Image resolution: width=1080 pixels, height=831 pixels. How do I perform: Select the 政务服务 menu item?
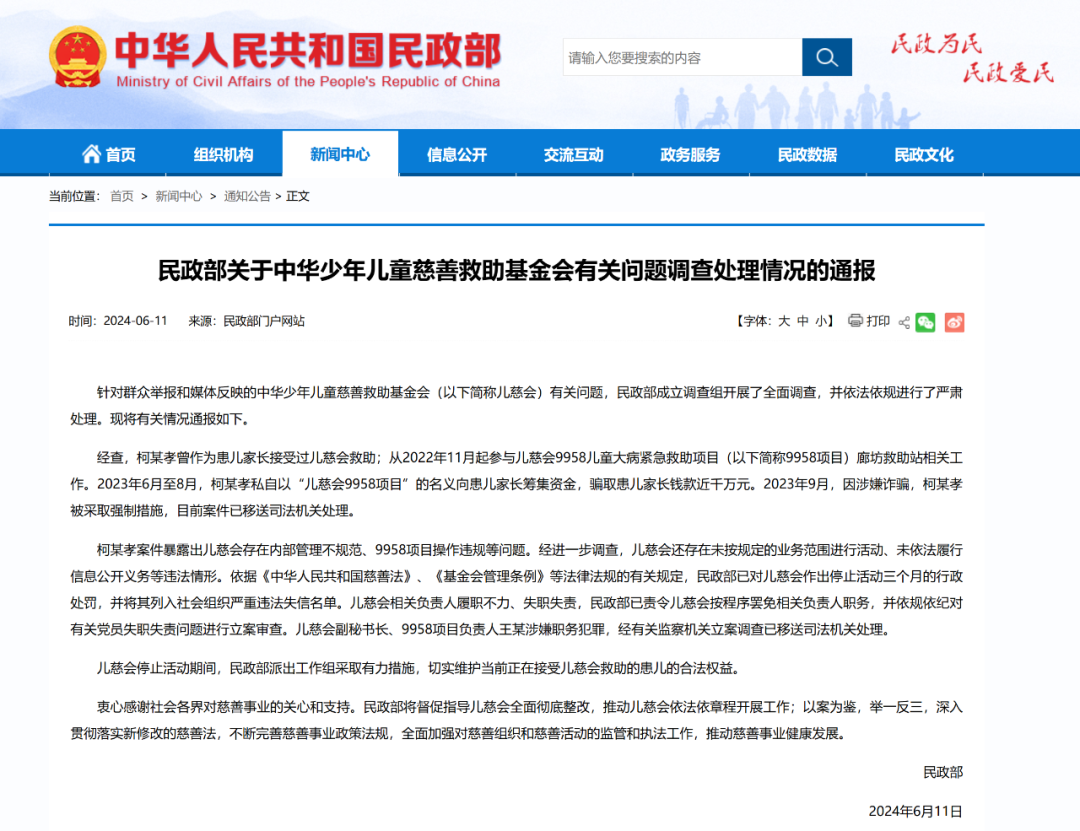tap(690, 153)
